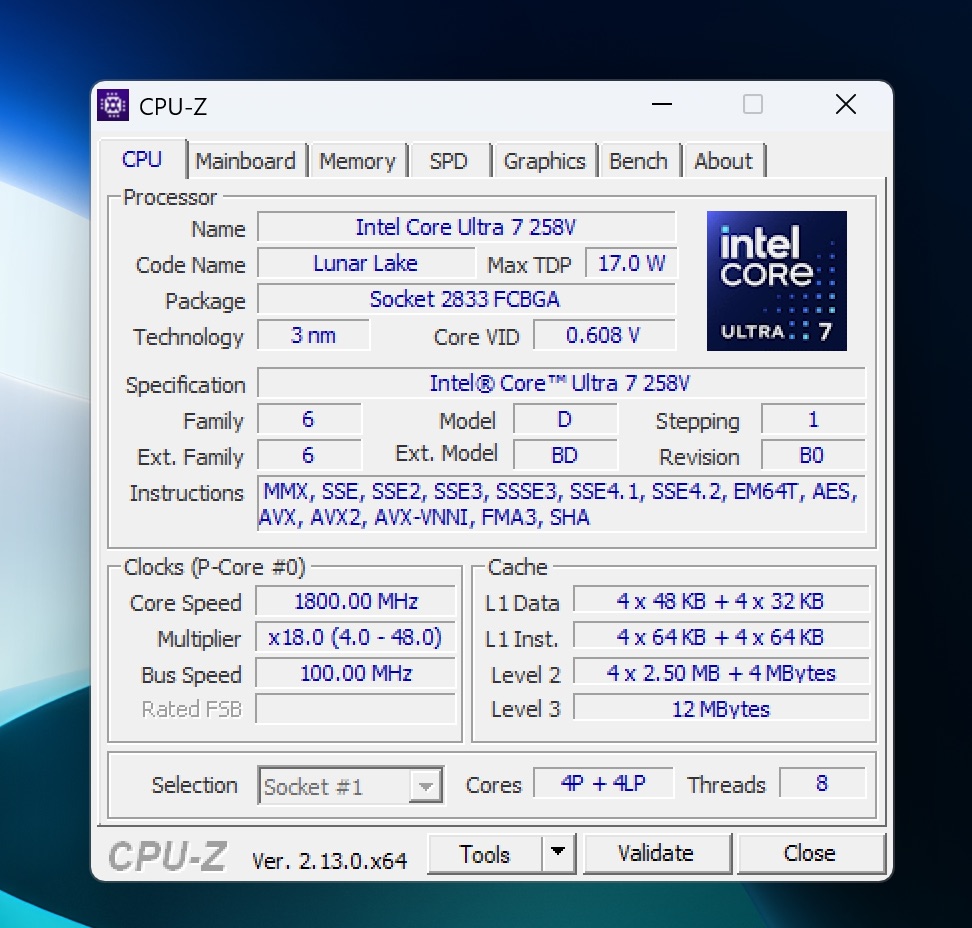This screenshot has width=972, height=928.
Task: Click the Stepping value 1
Action: coord(813,420)
